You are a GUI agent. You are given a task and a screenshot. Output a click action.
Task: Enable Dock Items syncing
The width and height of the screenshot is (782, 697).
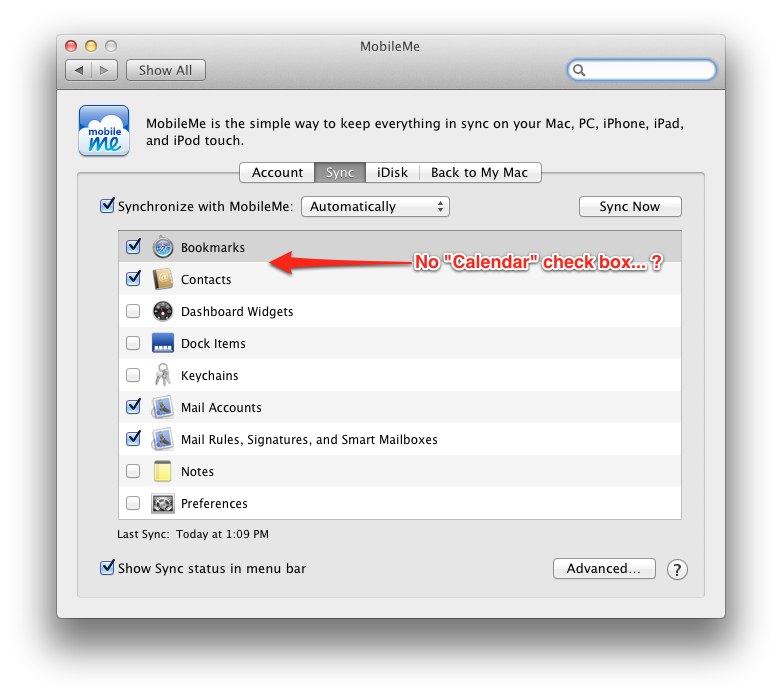click(133, 343)
